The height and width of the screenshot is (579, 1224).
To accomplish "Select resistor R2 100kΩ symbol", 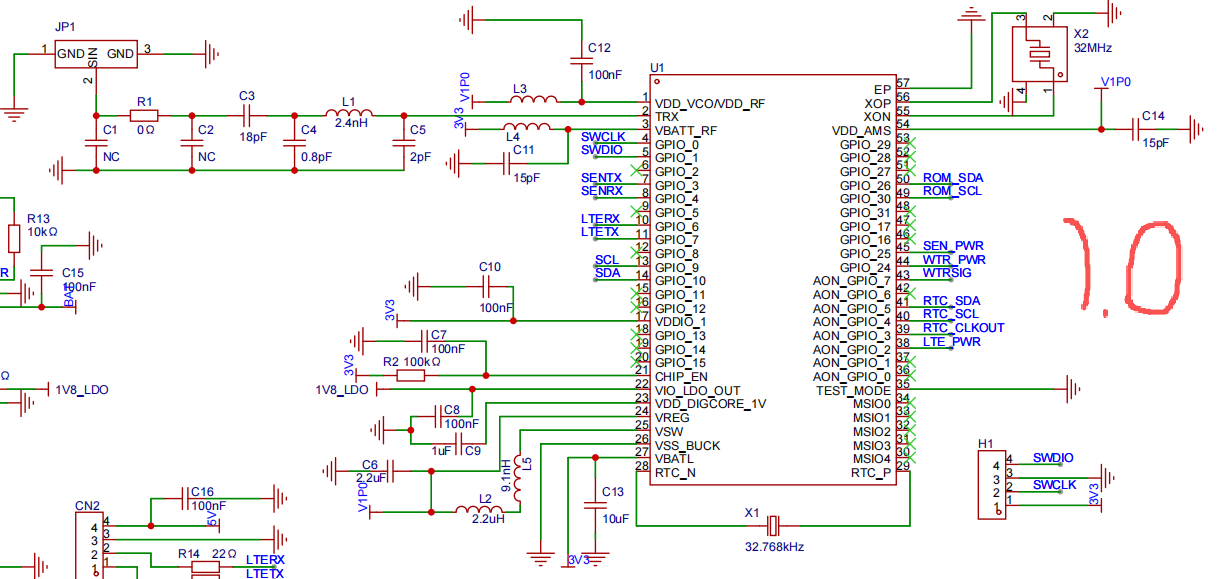I will [x=410, y=376].
